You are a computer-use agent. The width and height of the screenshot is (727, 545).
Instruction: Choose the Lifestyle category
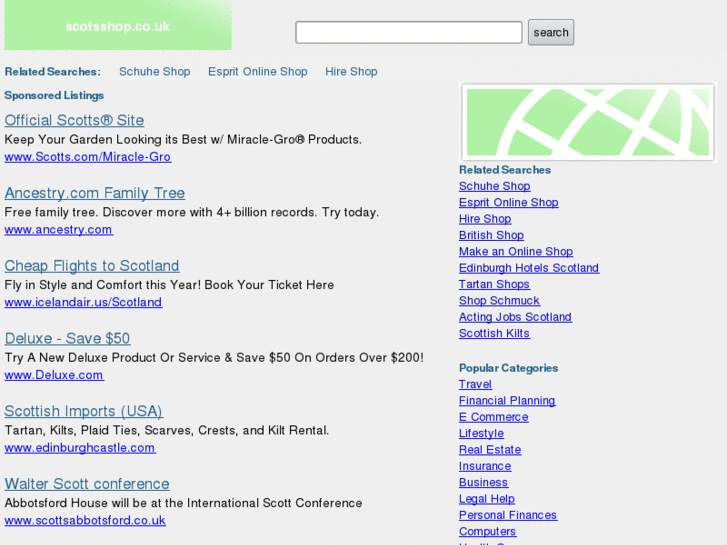(x=481, y=434)
